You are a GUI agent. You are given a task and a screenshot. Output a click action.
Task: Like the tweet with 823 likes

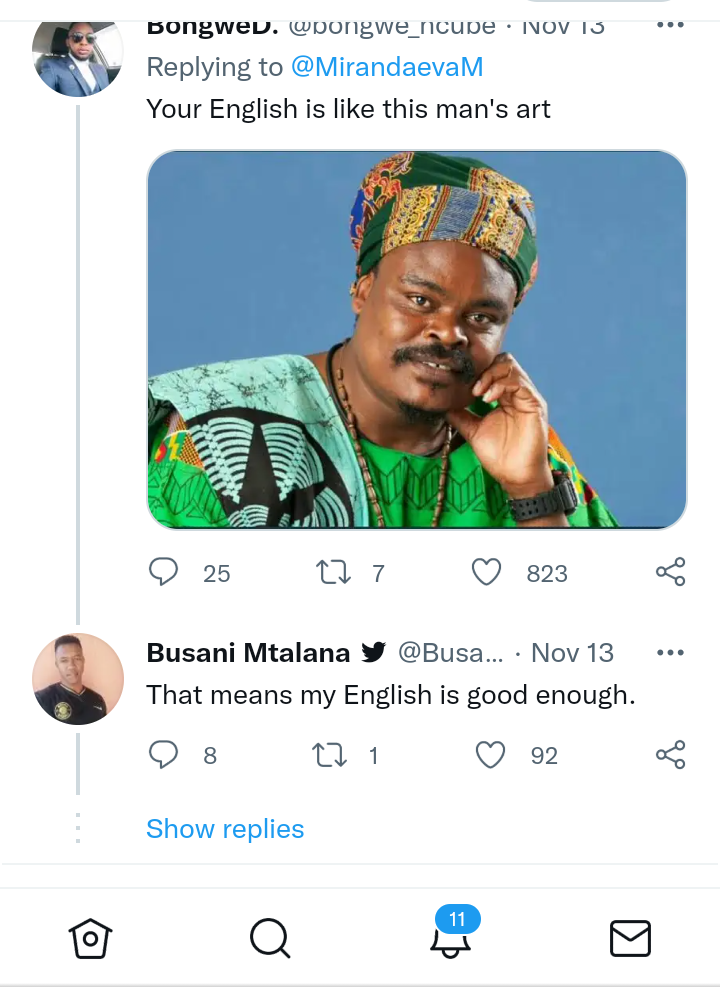tap(486, 572)
